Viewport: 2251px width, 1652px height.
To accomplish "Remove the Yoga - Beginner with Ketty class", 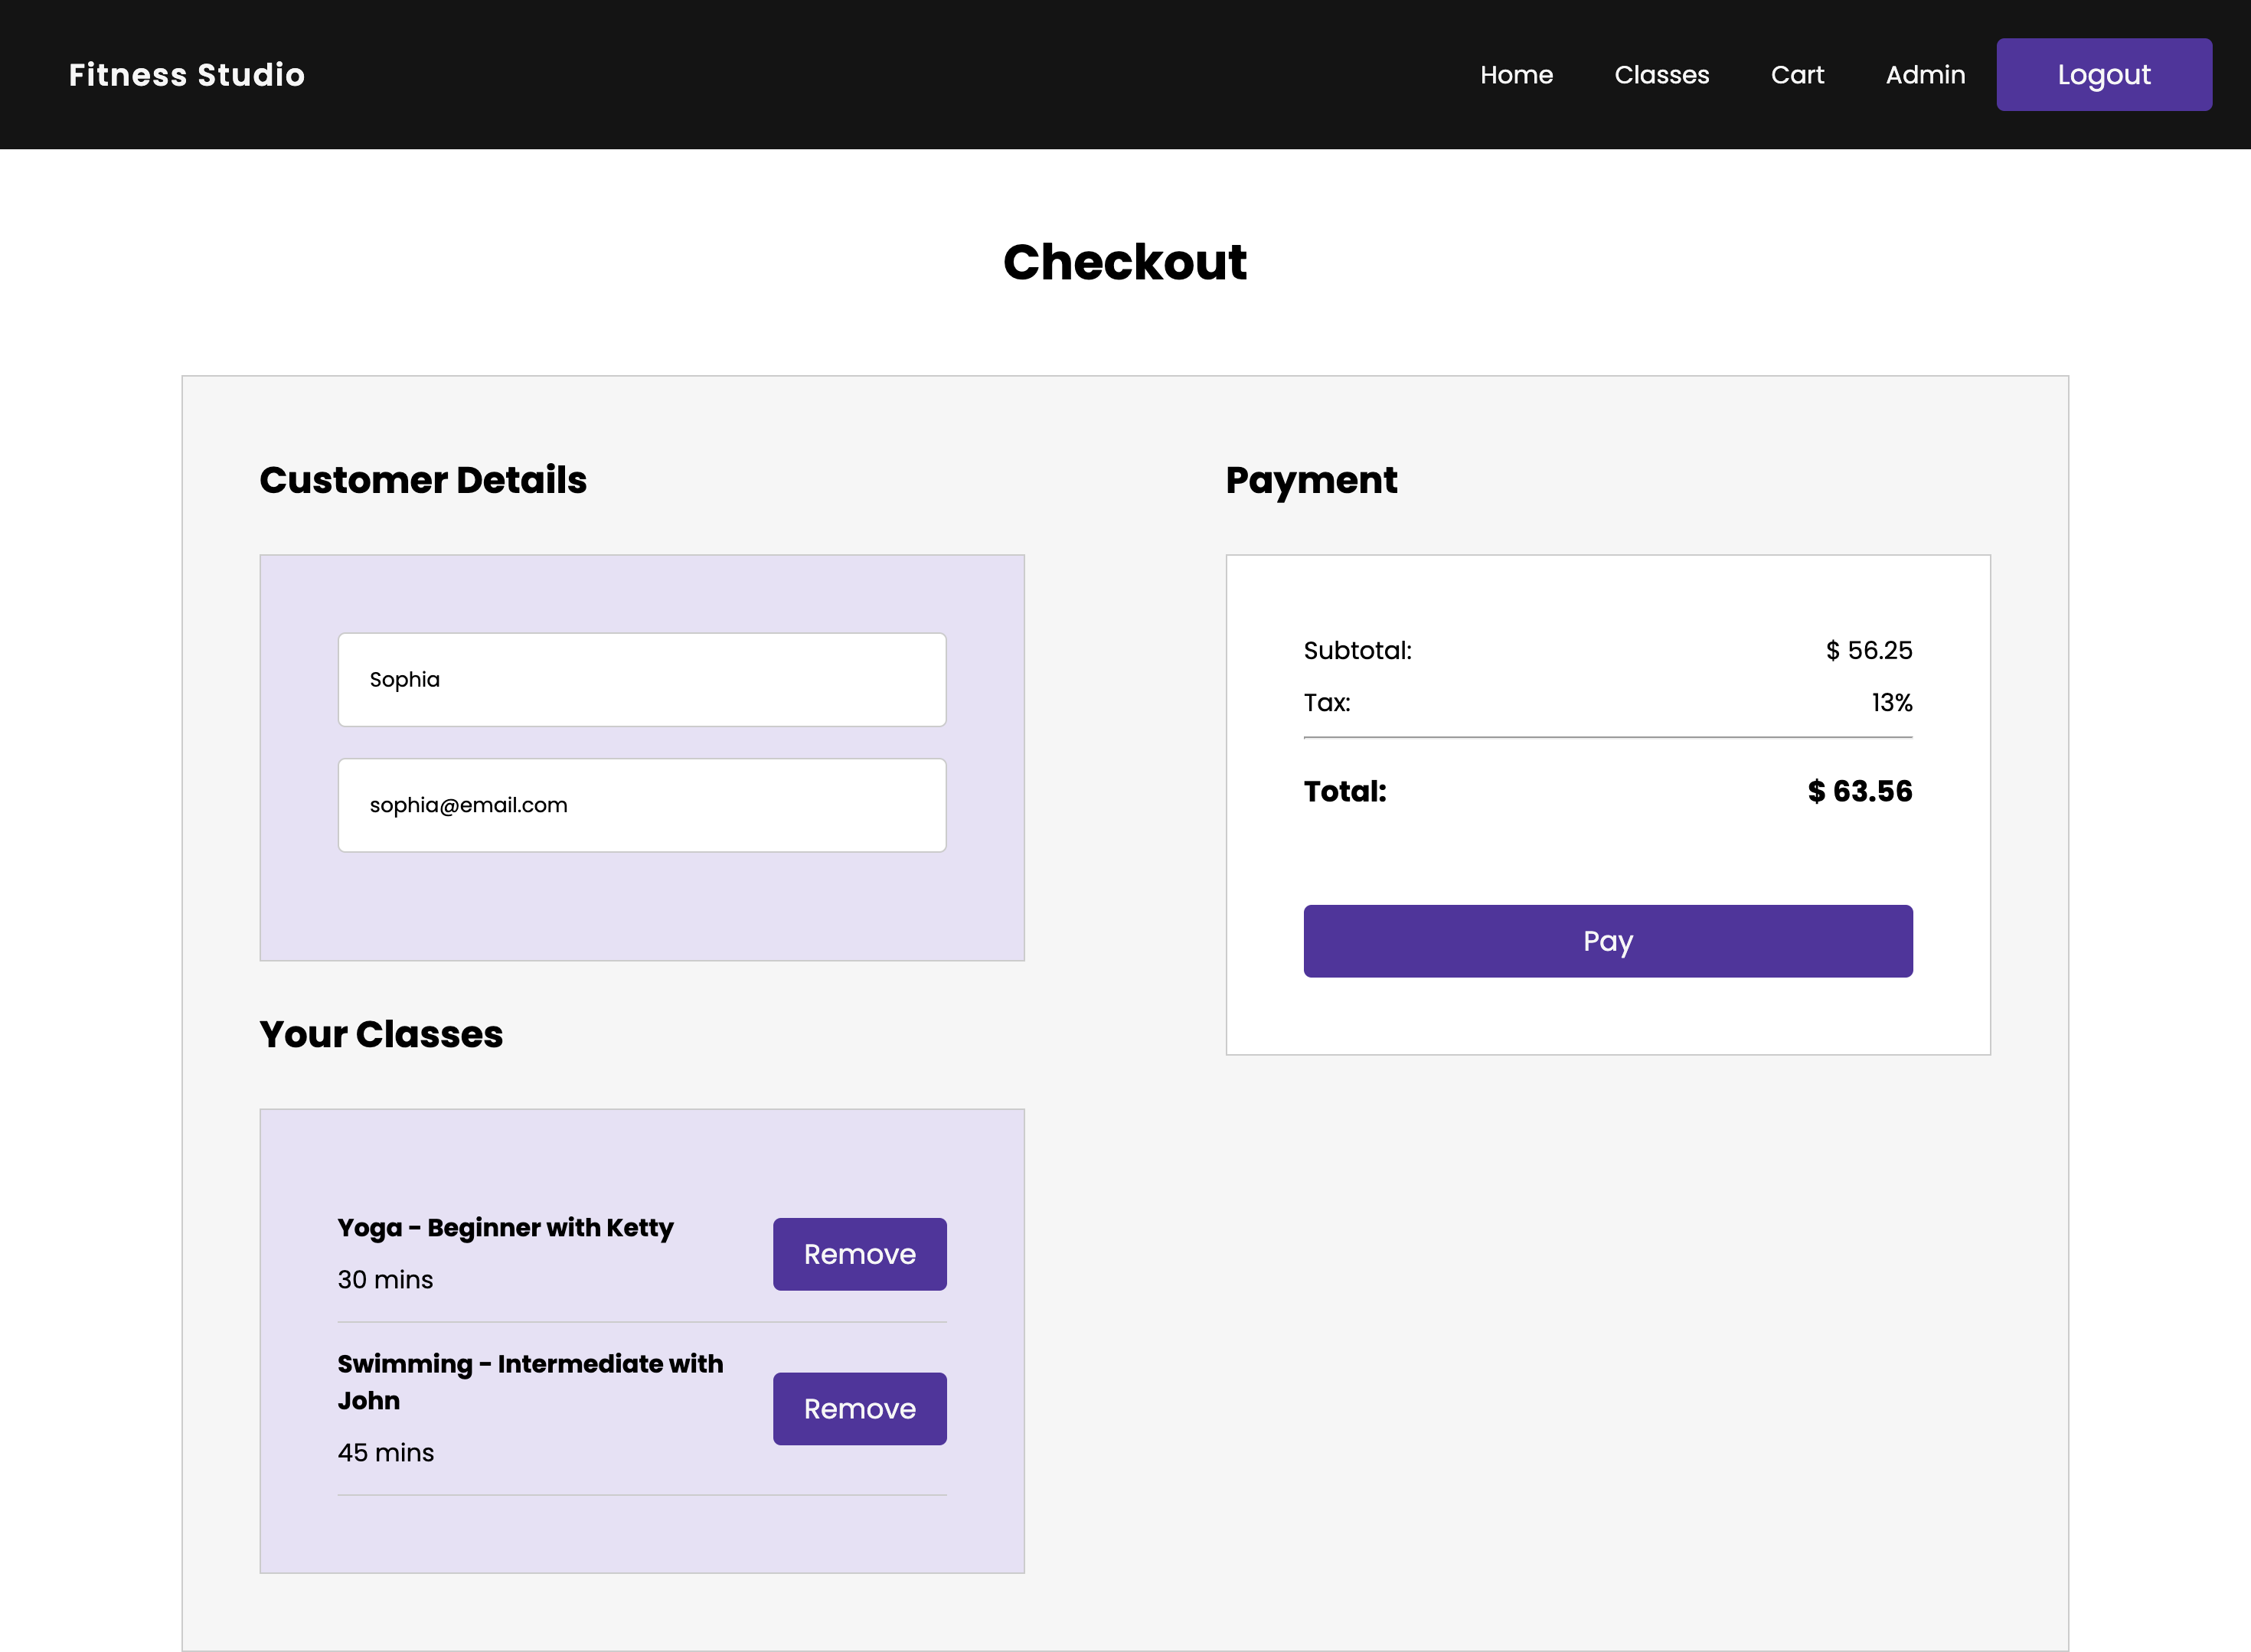I will tap(858, 1253).
